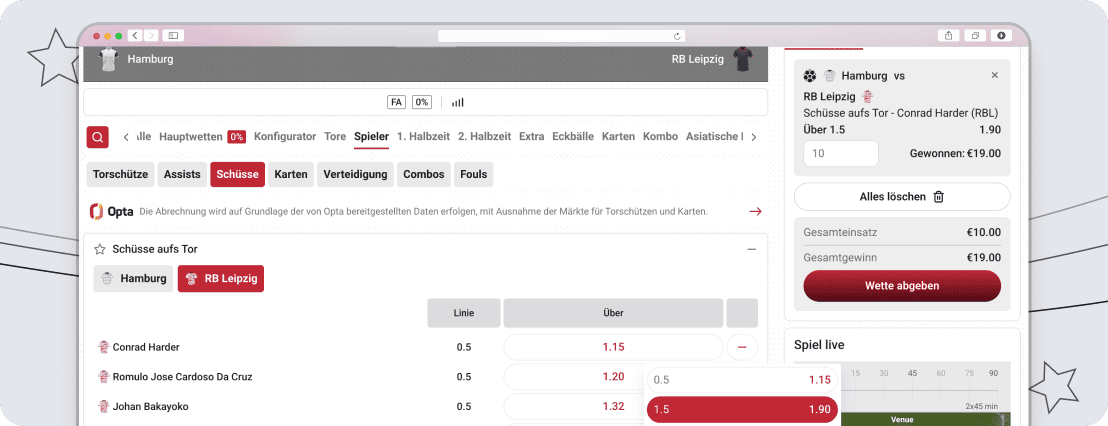Reload the page
This screenshot has height=426, width=1108.
(x=677, y=35)
